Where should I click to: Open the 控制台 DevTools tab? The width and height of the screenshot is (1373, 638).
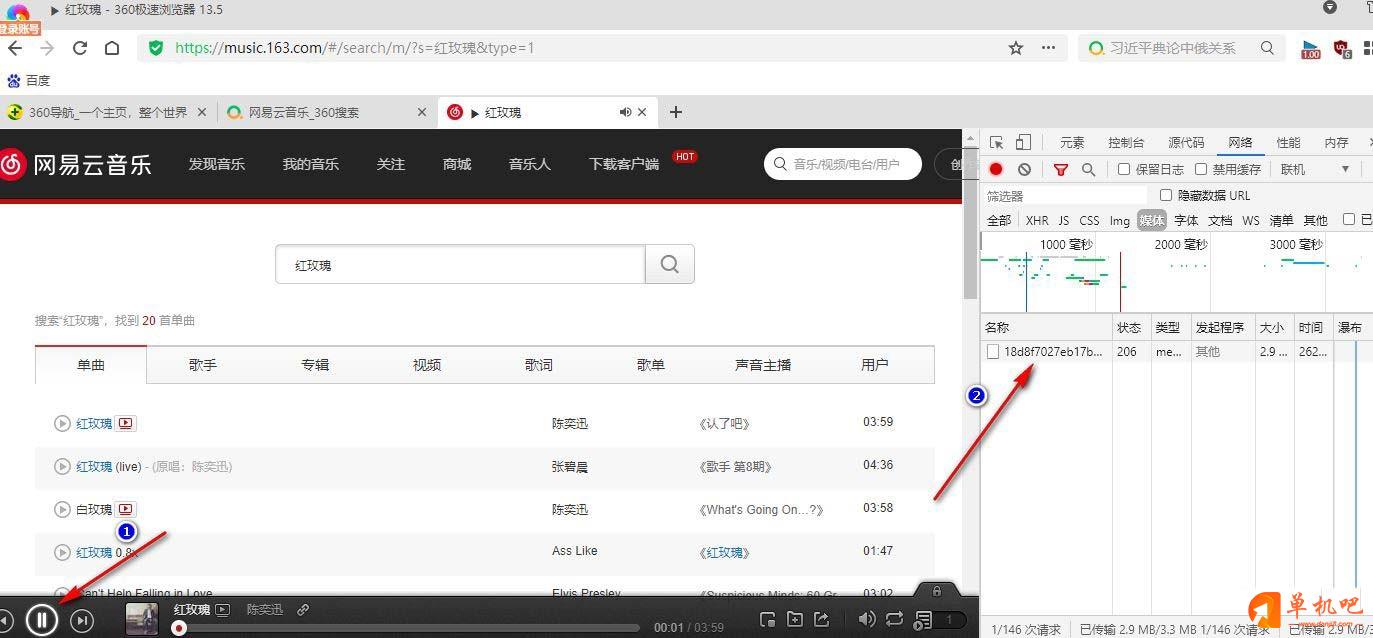coord(1126,143)
